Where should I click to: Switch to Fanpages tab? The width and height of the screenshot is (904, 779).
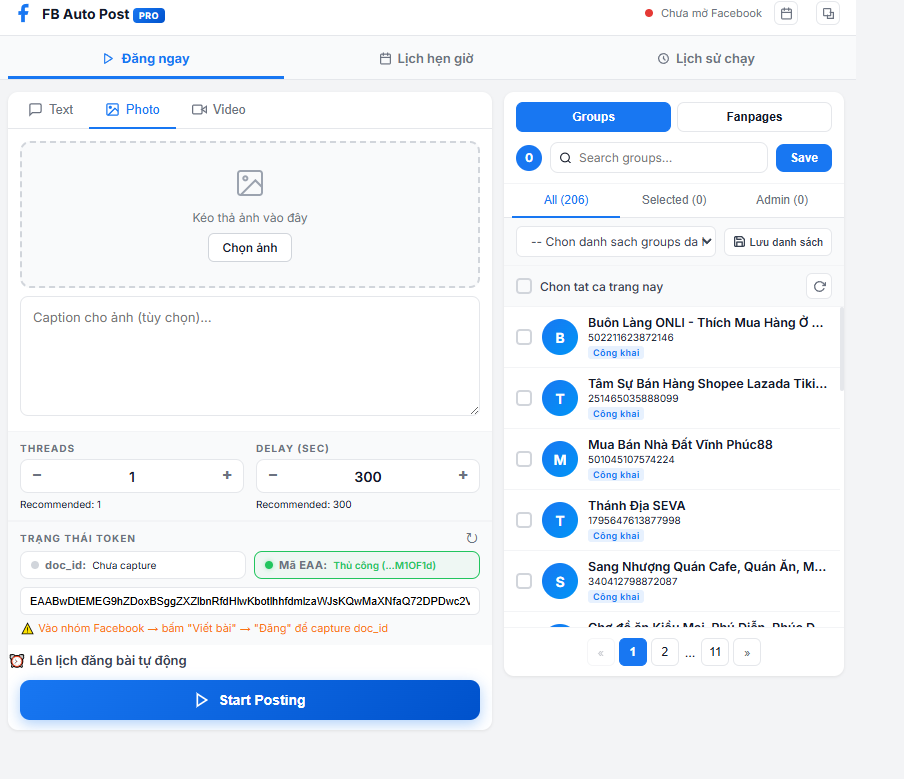click(754, 117)
